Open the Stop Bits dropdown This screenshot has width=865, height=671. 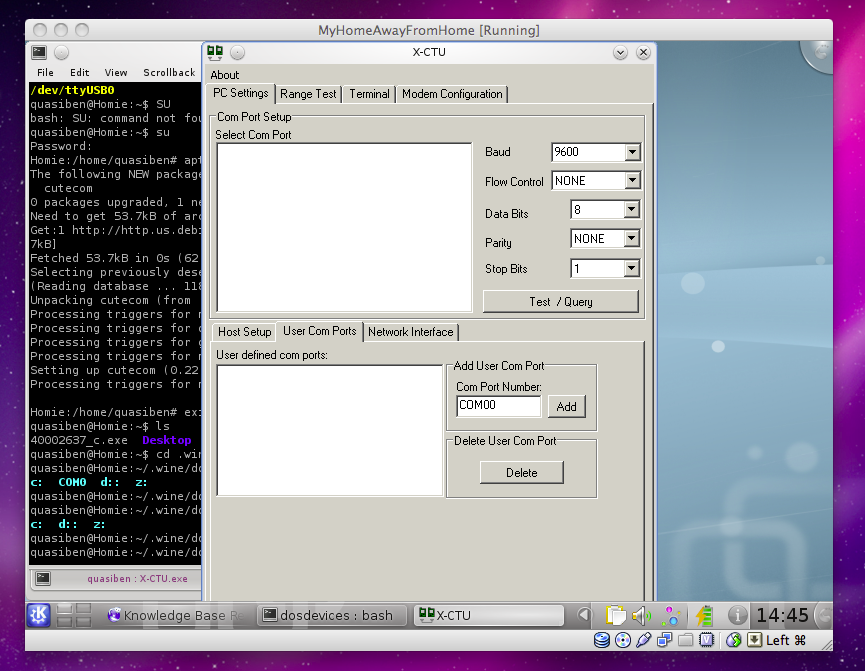632,268
